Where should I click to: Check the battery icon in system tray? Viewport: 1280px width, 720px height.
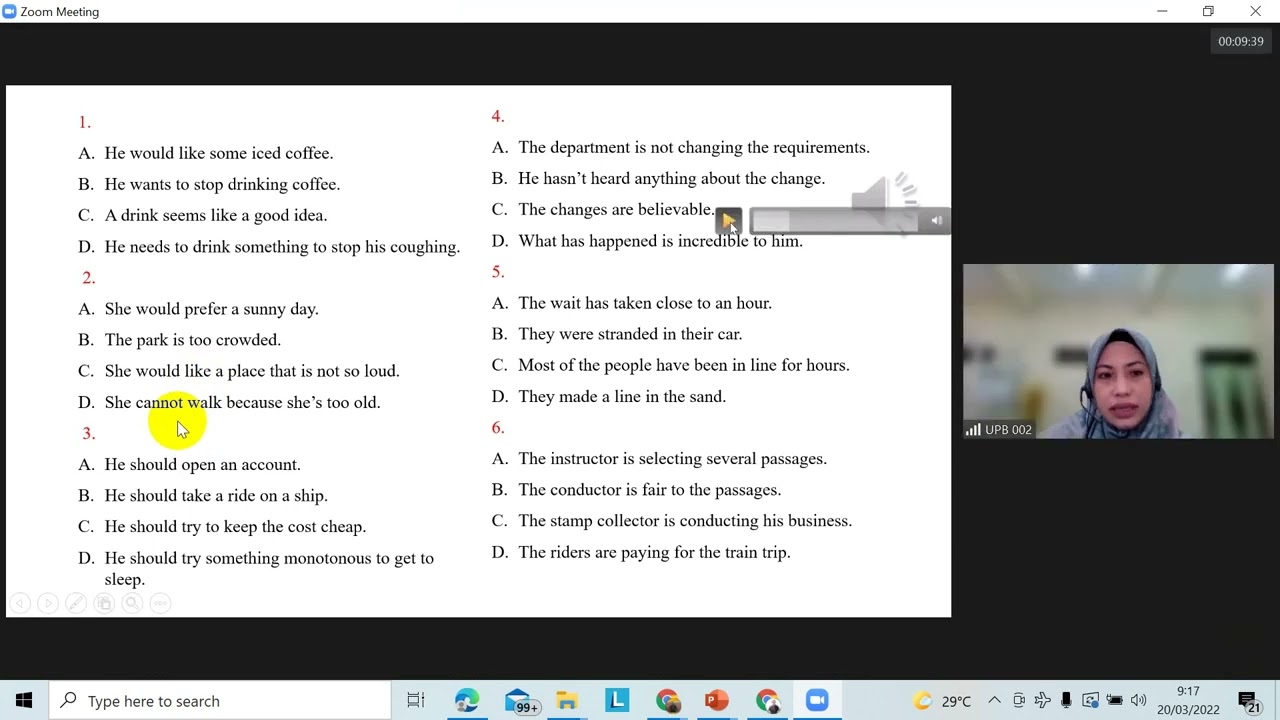tap(1114, 701)
